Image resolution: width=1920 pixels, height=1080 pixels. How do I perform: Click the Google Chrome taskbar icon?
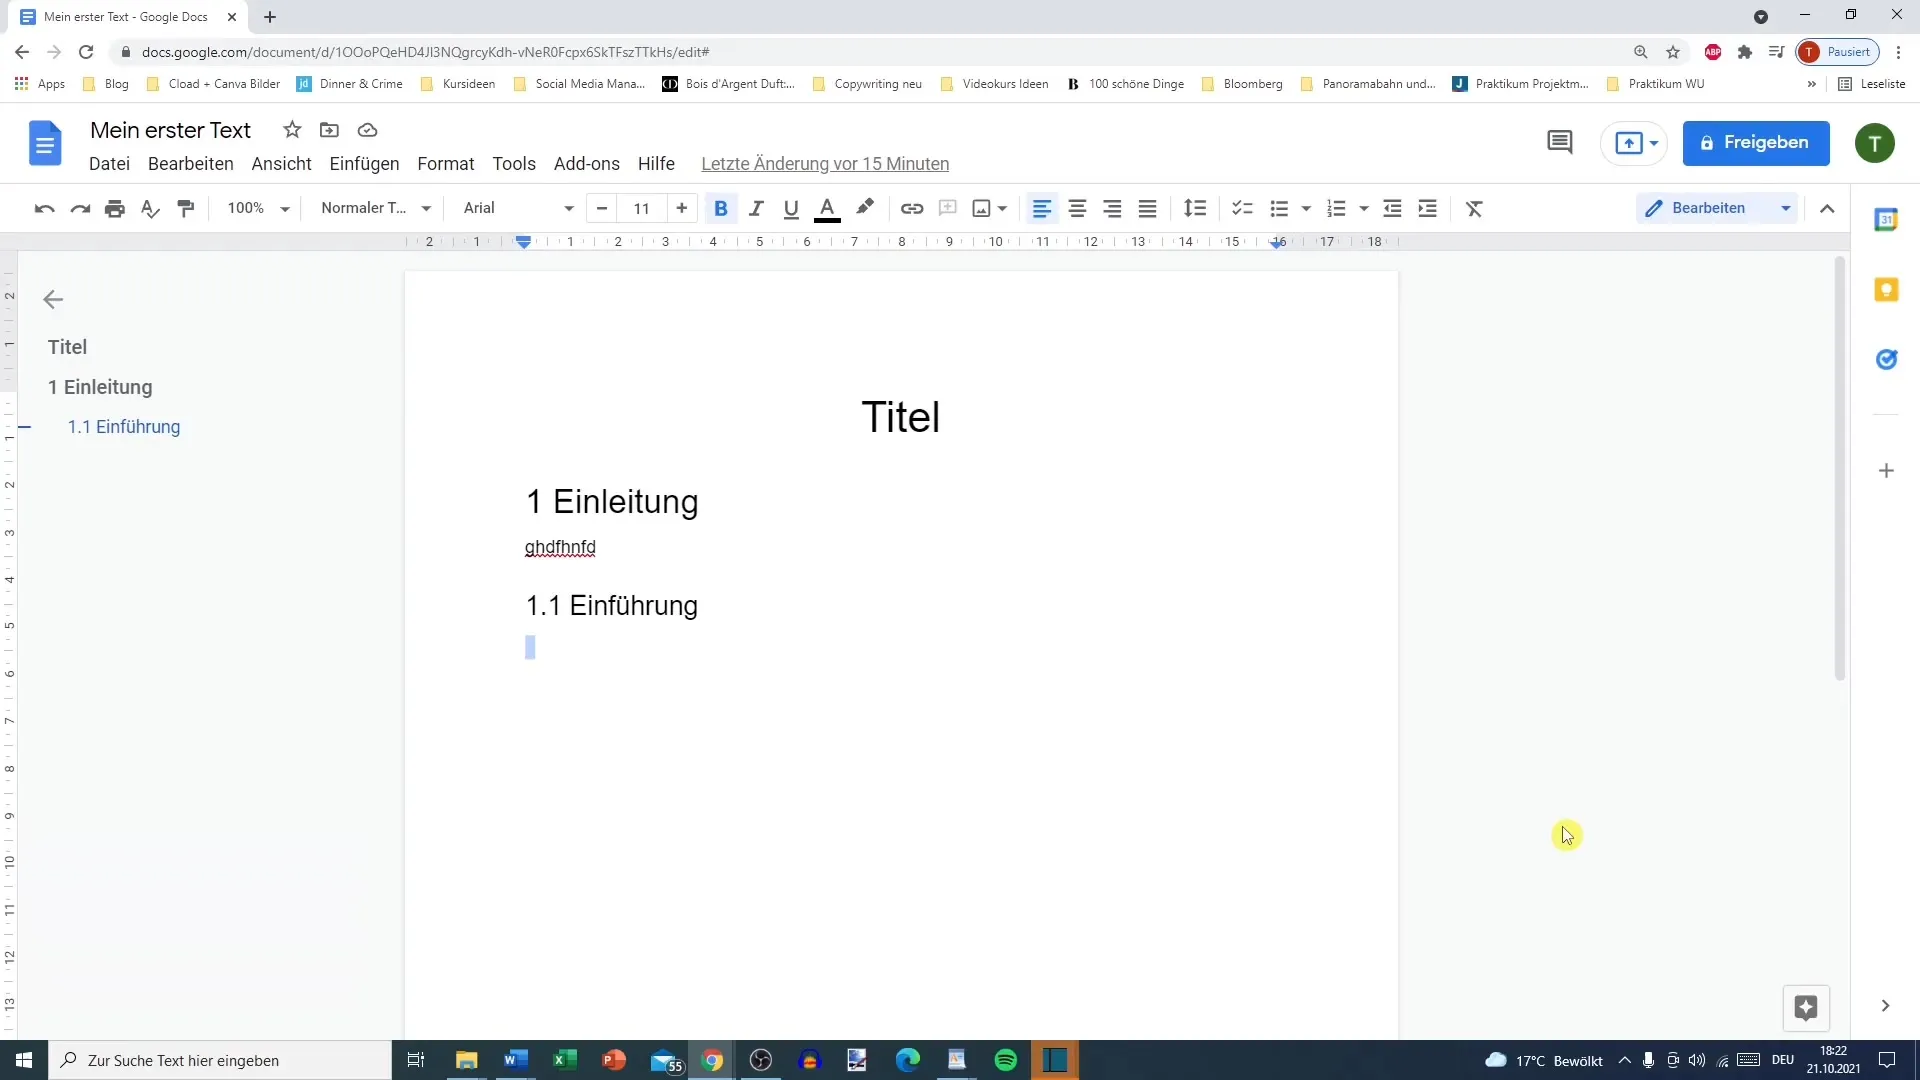tap(712, 1059)
